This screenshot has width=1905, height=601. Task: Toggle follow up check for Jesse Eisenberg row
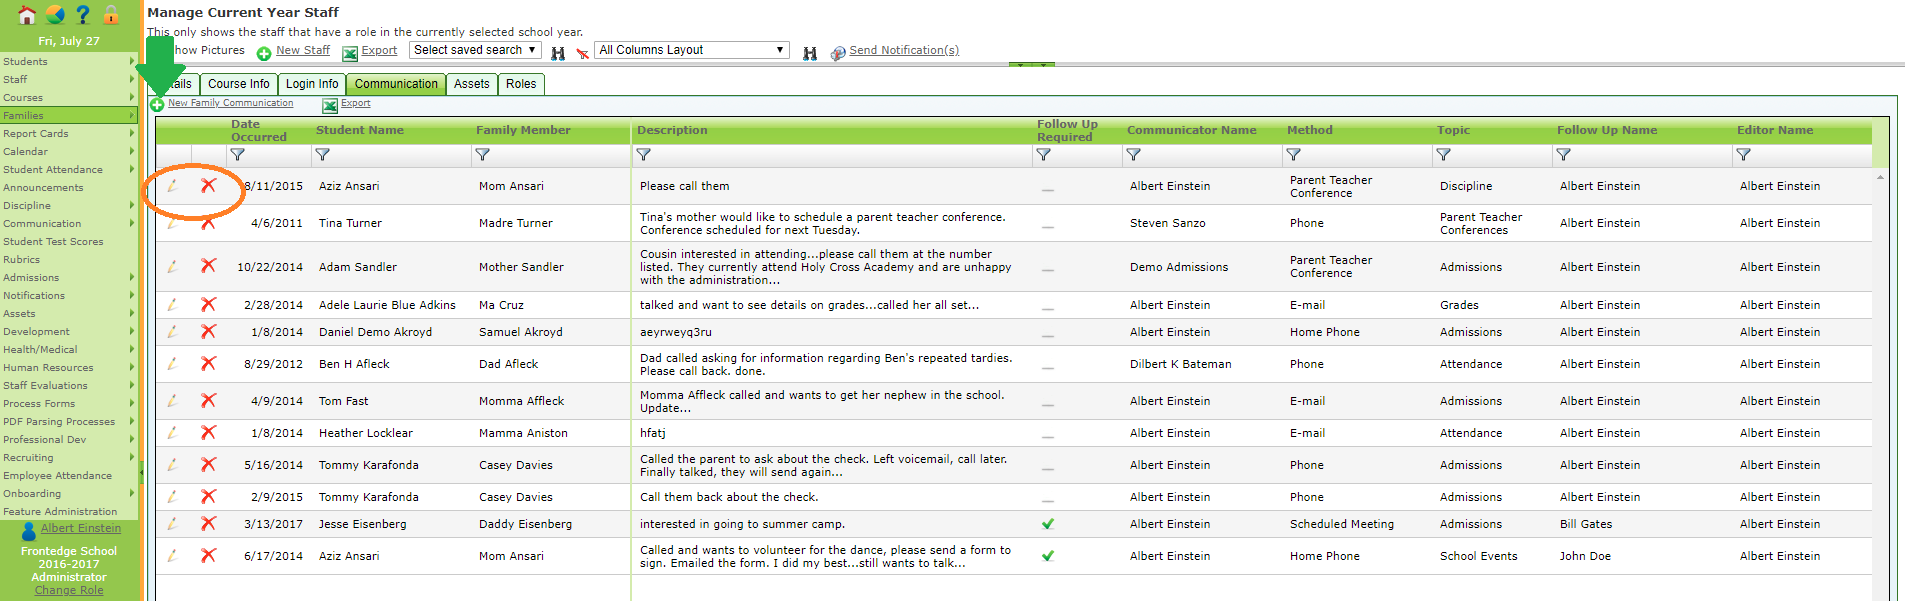[x=1048, y=524]
